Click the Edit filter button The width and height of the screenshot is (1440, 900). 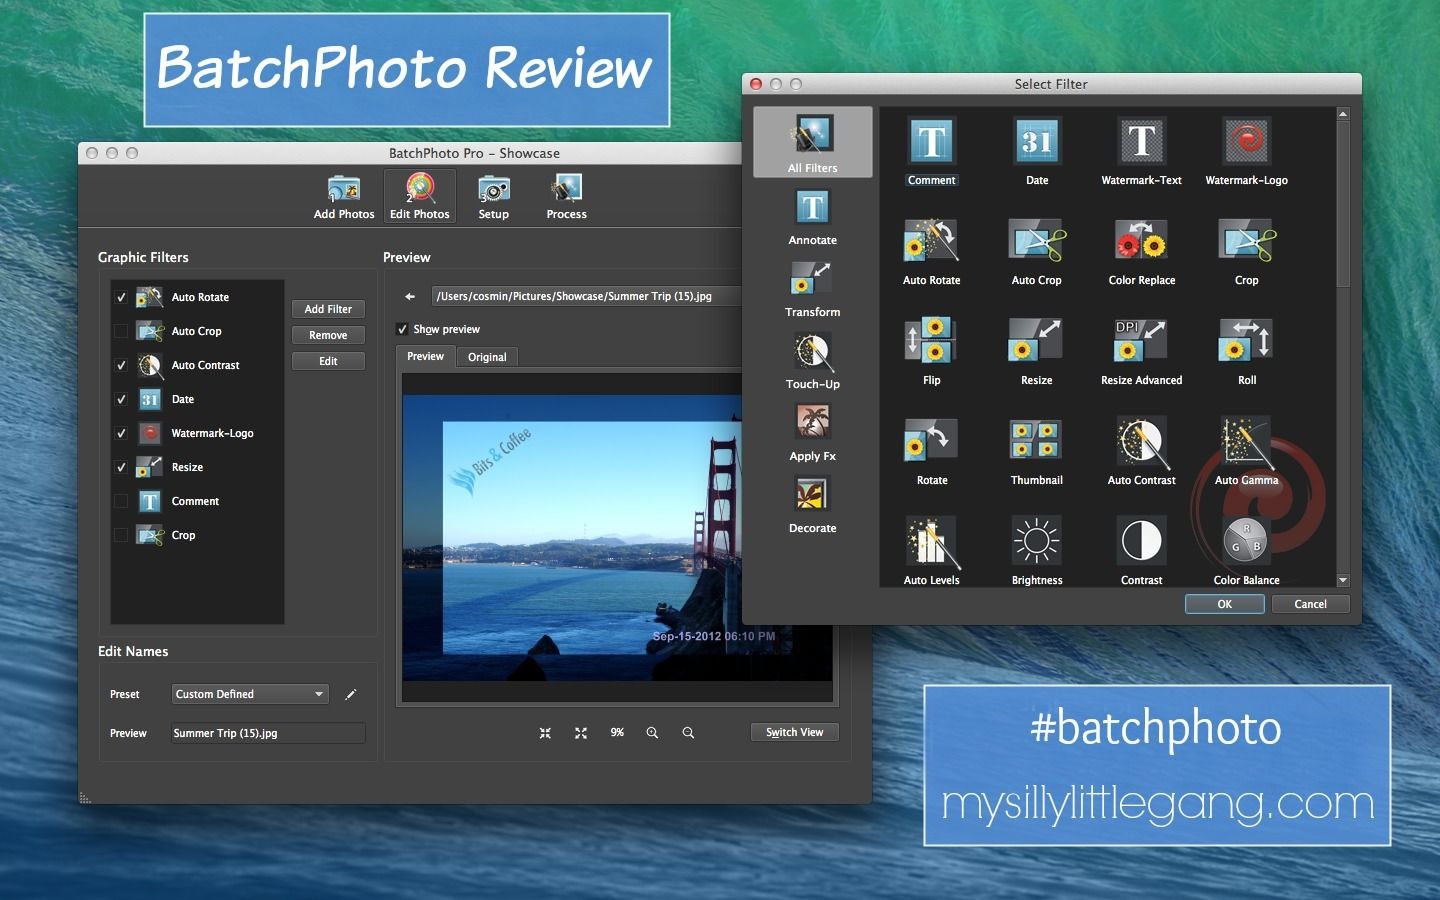click(x=328, y=361)
